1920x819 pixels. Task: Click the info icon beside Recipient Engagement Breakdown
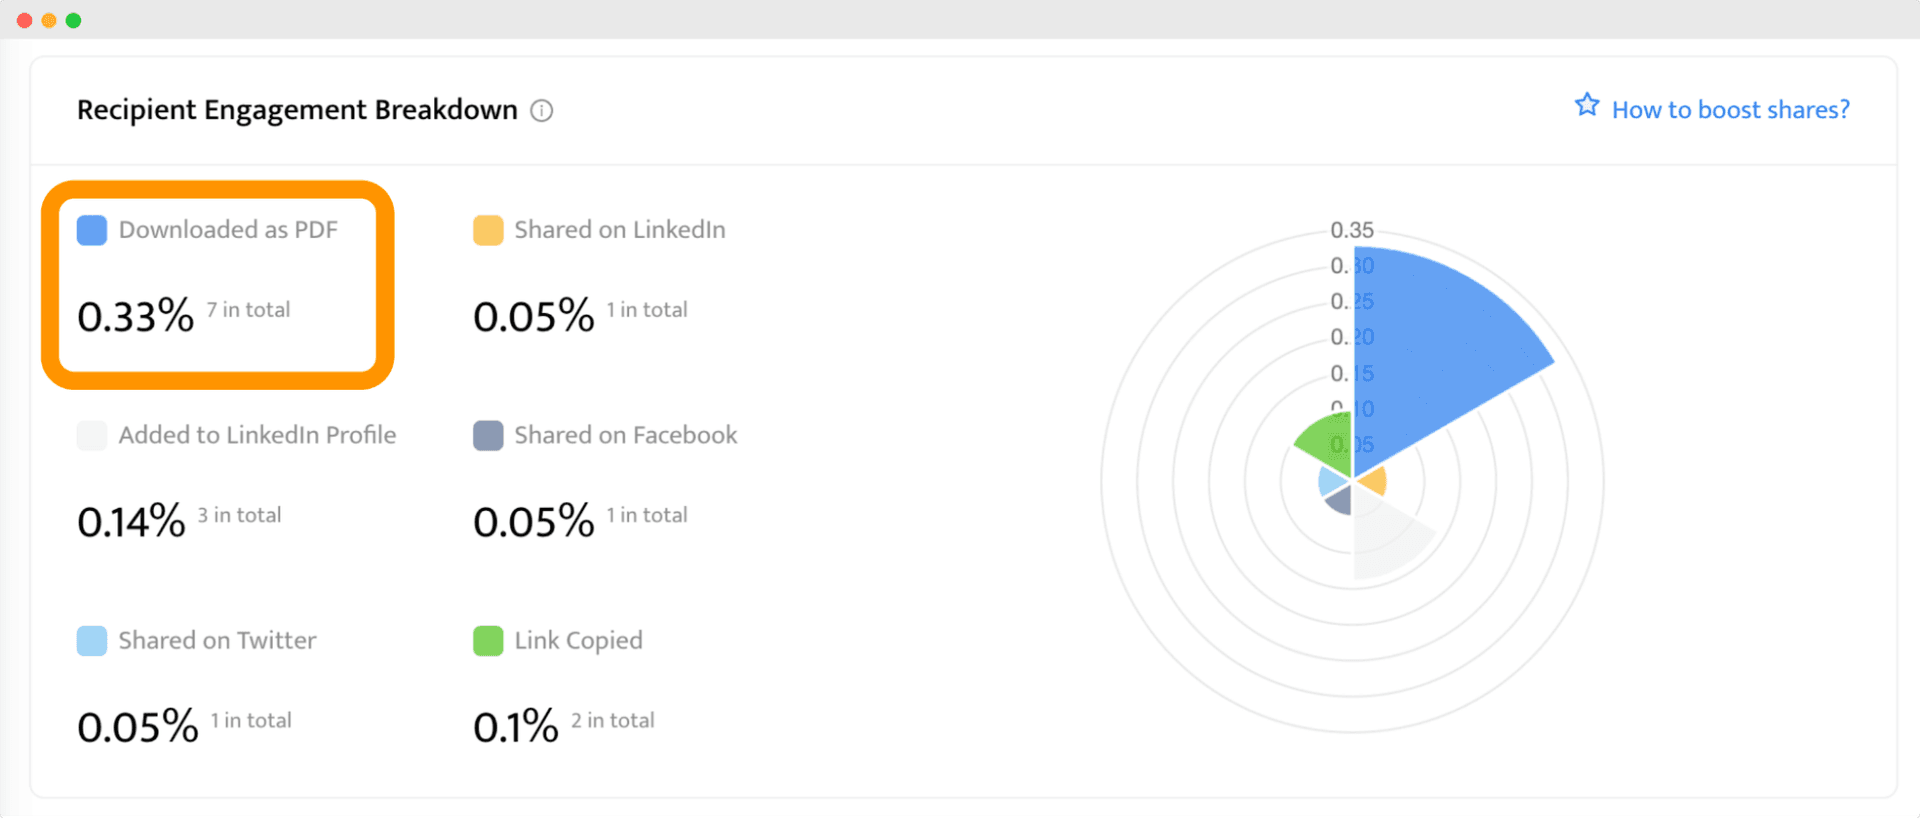click(541, 110)
